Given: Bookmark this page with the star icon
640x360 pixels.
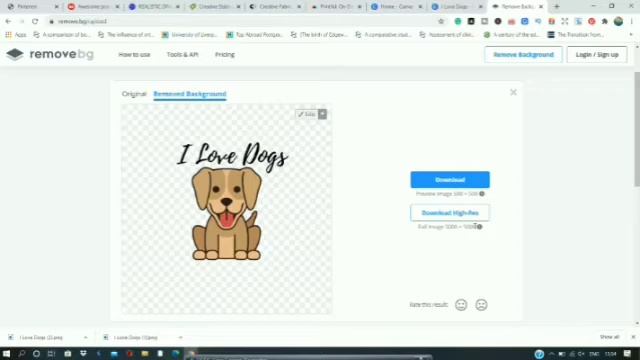Looking at the screenshot, I should tap(441, 21).
